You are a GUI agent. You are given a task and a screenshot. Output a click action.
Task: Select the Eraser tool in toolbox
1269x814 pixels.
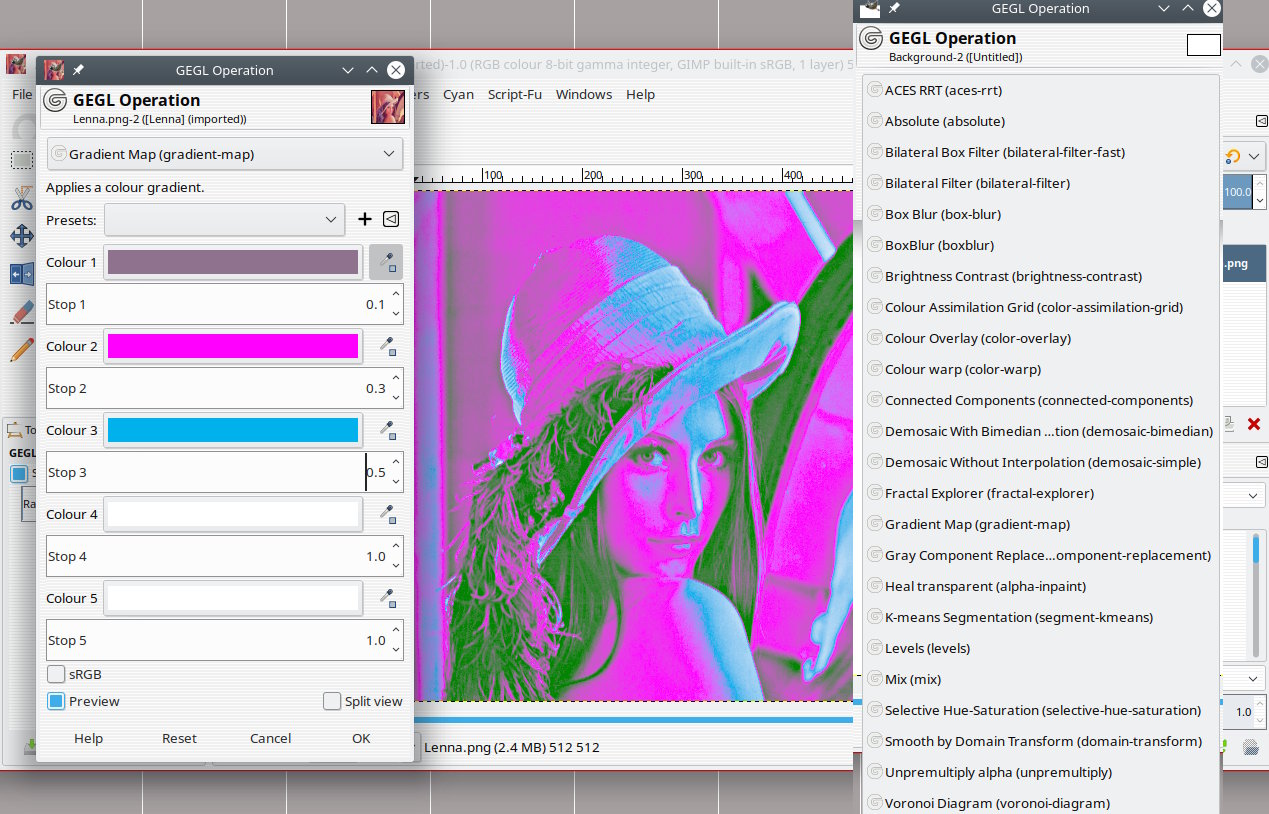21,312
